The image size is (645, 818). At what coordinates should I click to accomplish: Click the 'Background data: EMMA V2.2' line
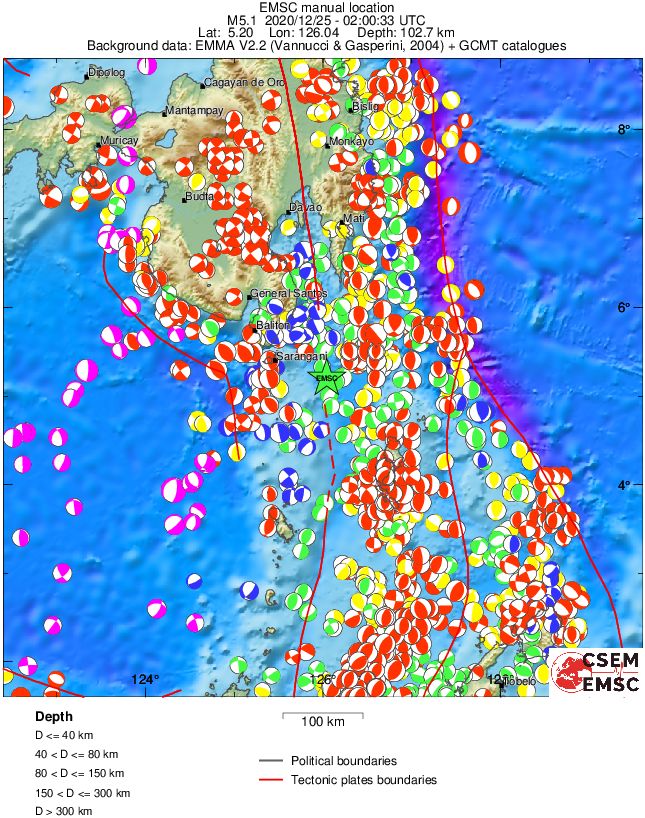pos(327,45)
